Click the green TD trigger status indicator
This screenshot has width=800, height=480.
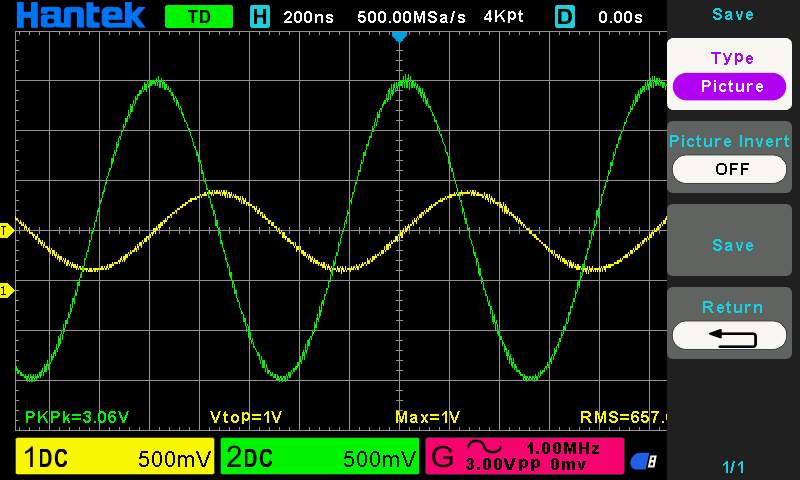click(x=199, y=17)
